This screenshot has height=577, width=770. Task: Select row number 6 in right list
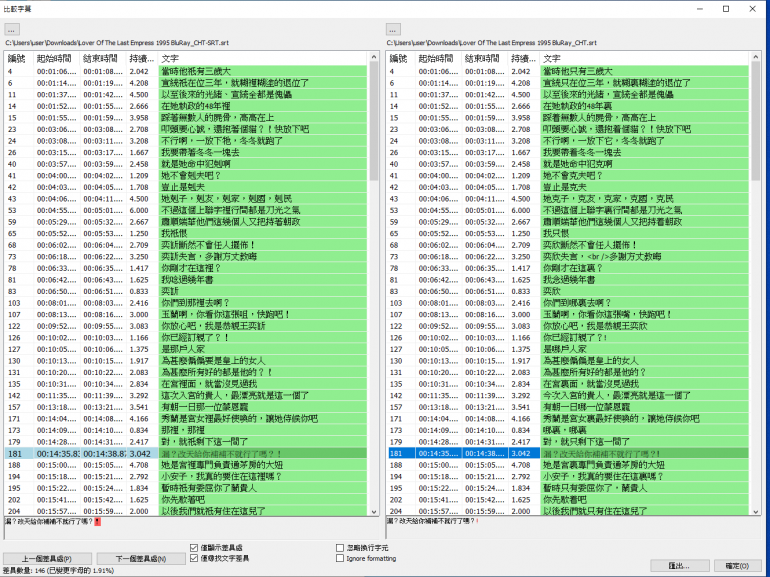tap(392, 83)
